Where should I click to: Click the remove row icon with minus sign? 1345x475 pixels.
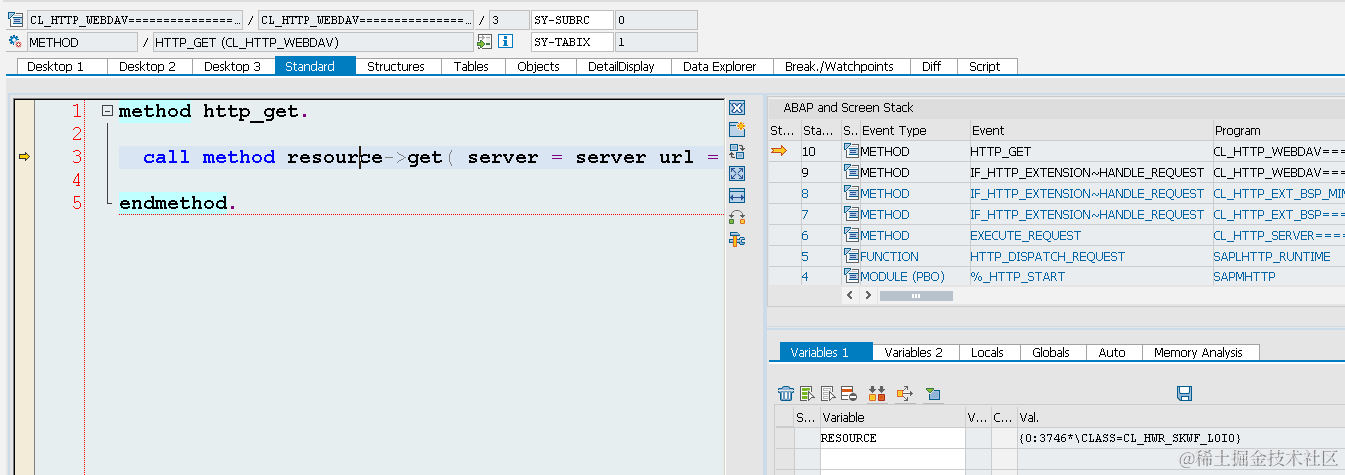(848, 394)
